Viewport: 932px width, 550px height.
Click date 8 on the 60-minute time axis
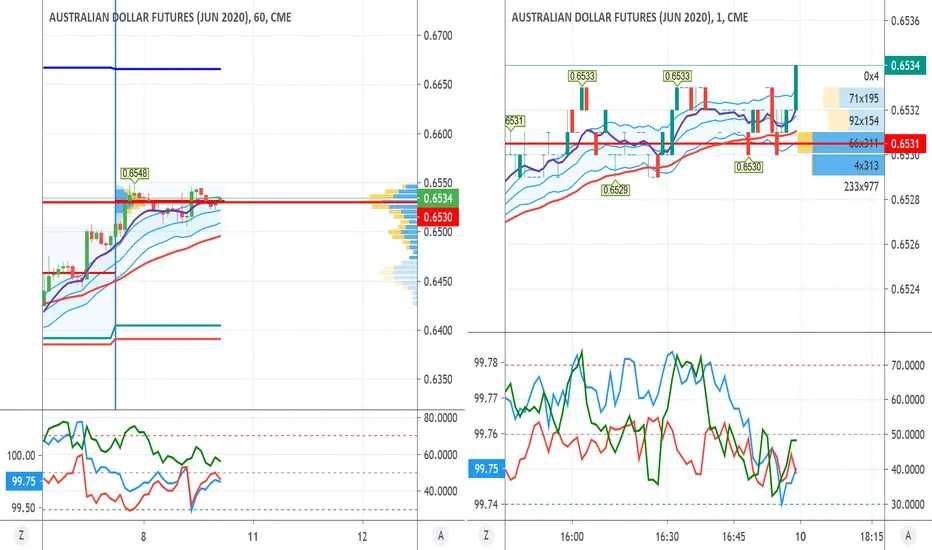click(143, 536)
